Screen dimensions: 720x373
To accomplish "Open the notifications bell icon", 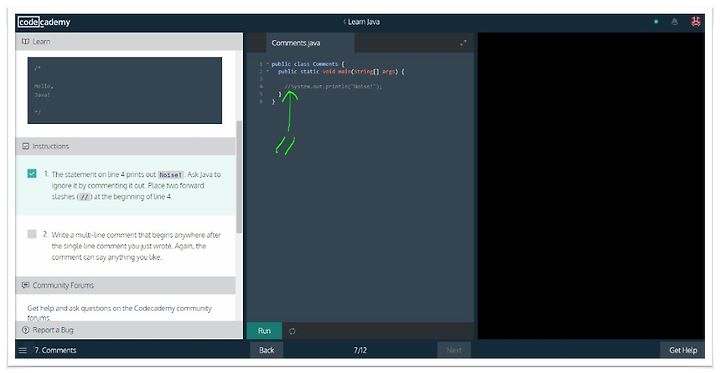I will pyautogui.click(x=675, y=22).
